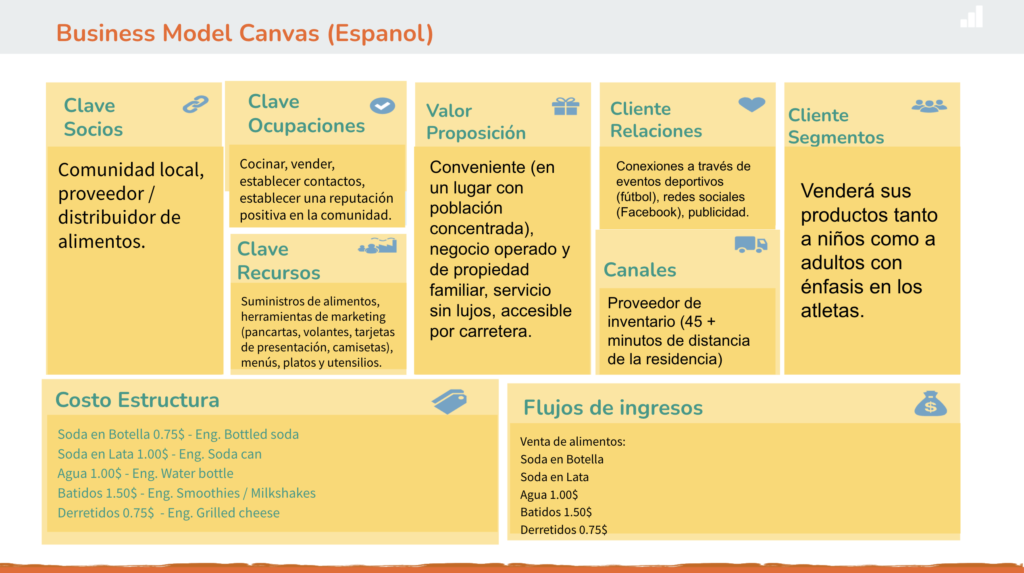This screenshot has height=573, width=1024.
Task: Select the Clave Socios heading
Action: [x=93, y=117]
